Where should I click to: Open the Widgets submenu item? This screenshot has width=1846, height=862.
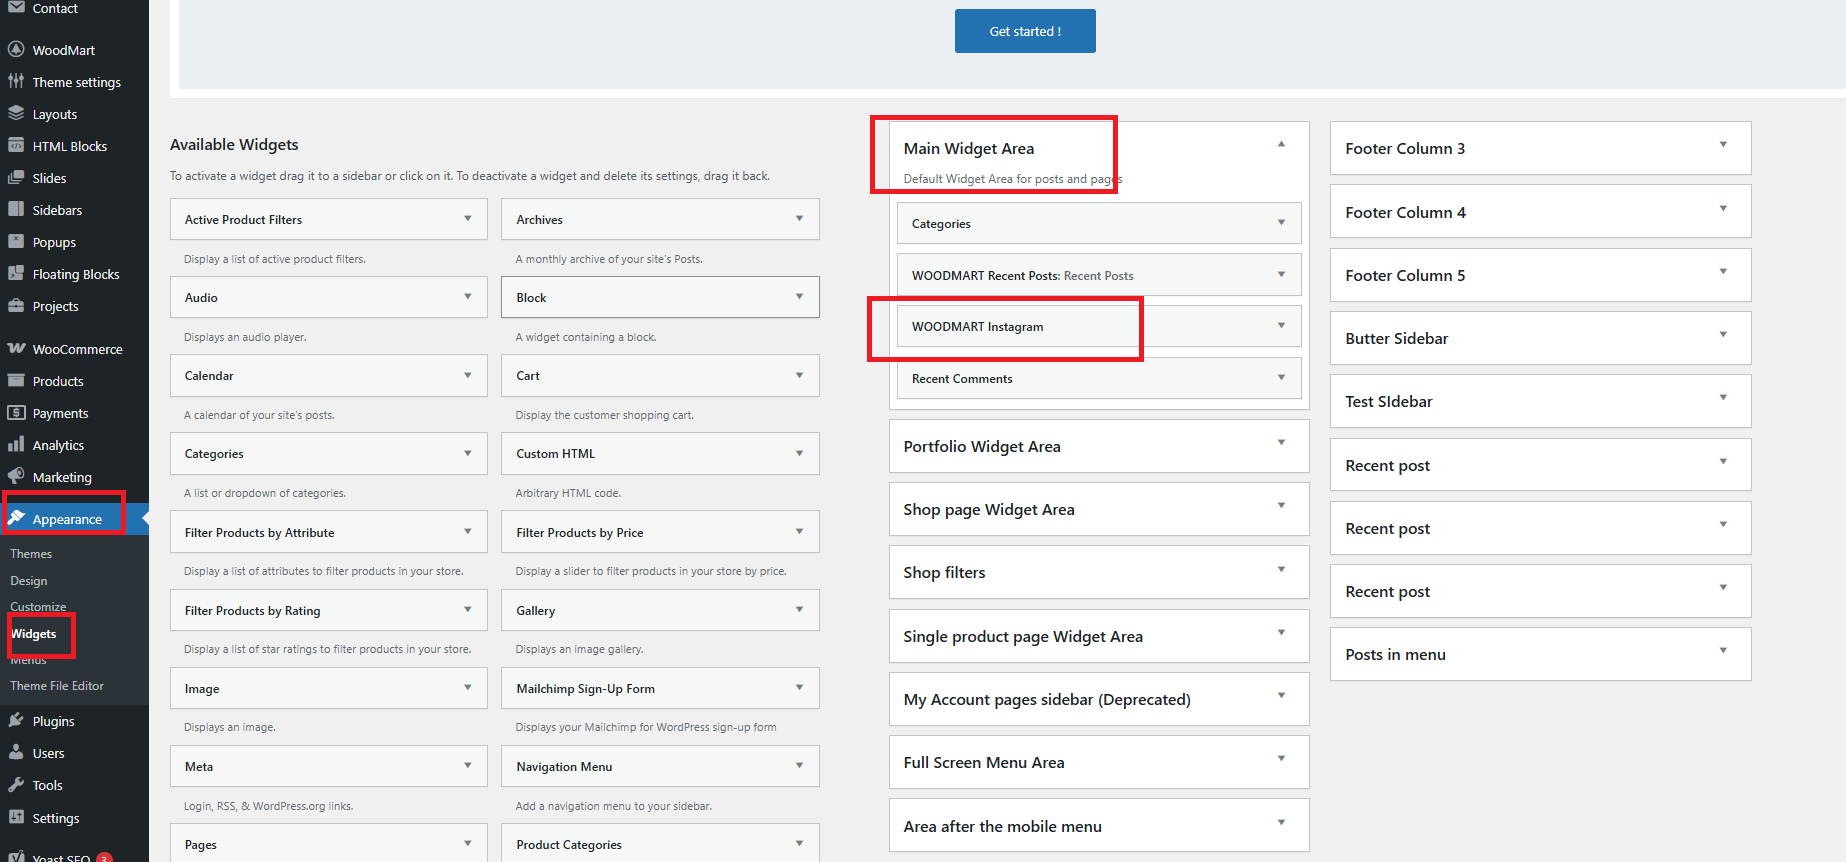point(33,634)
